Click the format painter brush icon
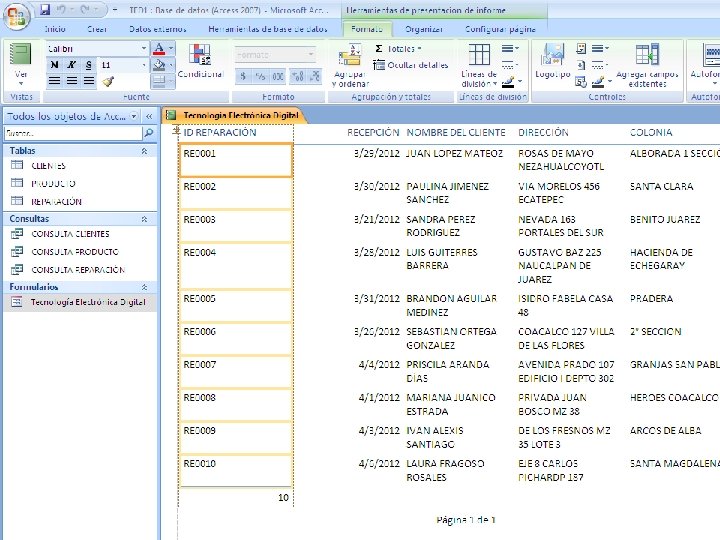Viewport: 720px width, 540px height. coord(108,81)
